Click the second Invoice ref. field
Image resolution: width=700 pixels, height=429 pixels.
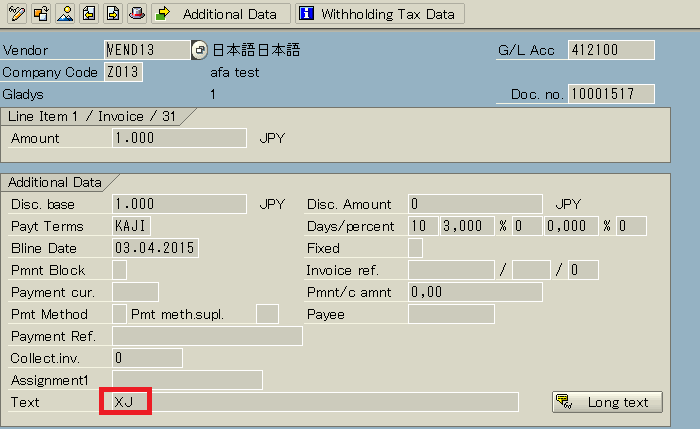pyautogui.click(x=531, y=270)
